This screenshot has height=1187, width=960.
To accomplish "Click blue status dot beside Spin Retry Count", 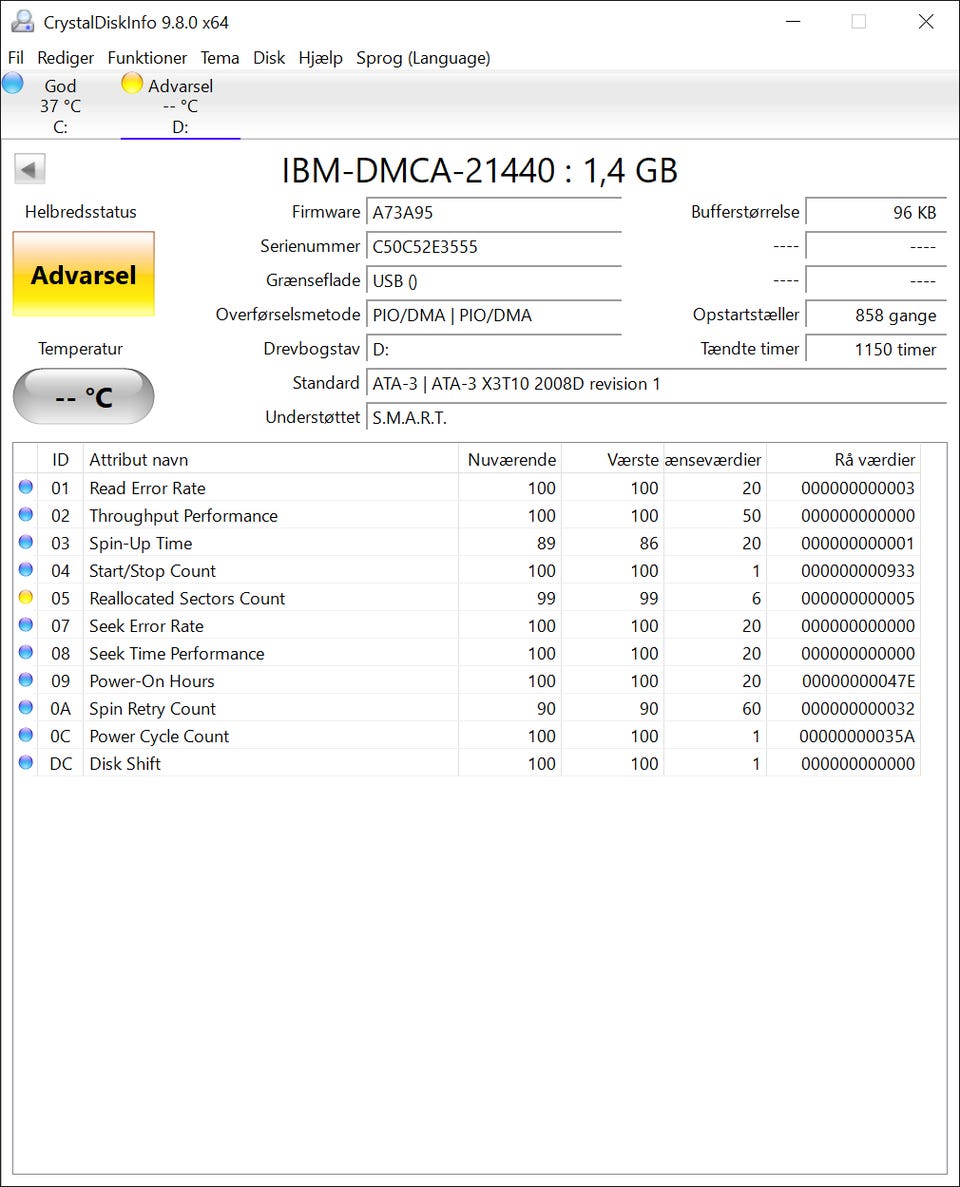I will pos(26,708).
